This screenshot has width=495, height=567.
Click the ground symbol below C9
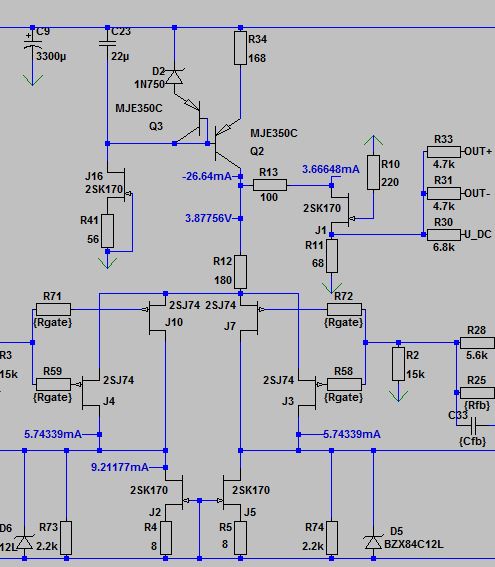pyautogui.click(x=33, y=80)
